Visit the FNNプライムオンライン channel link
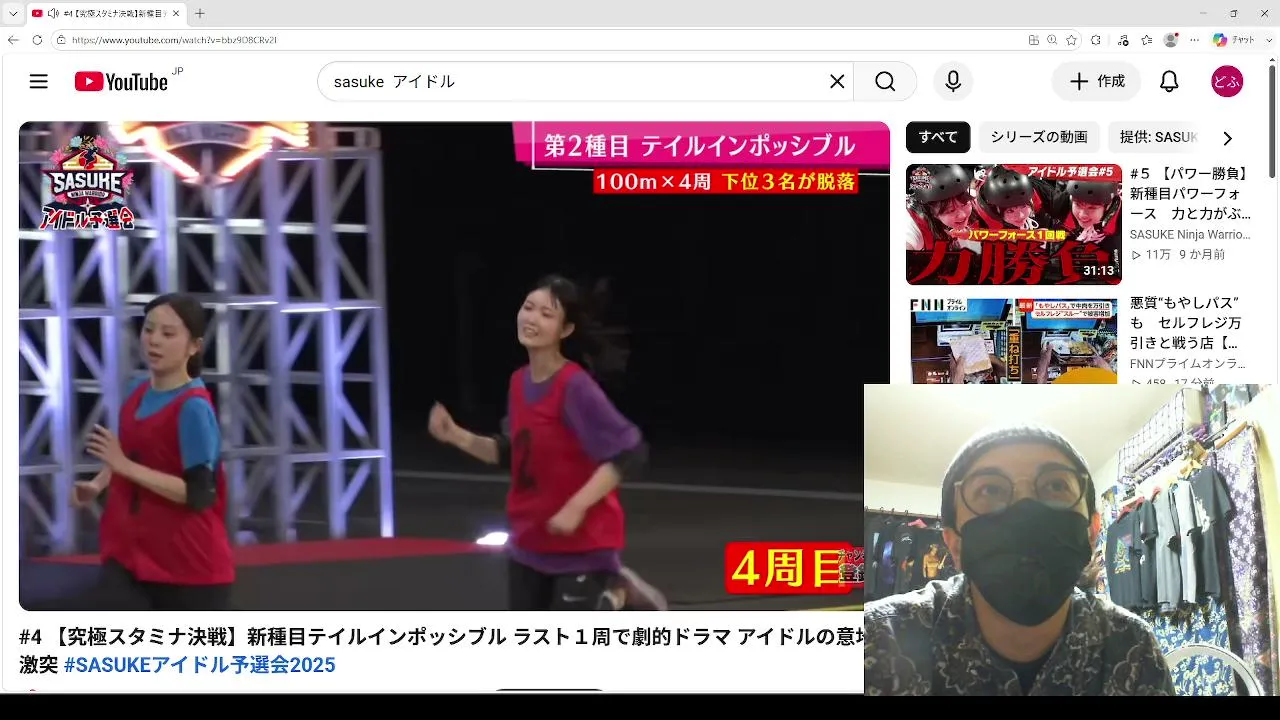 tap(1188, 364)
